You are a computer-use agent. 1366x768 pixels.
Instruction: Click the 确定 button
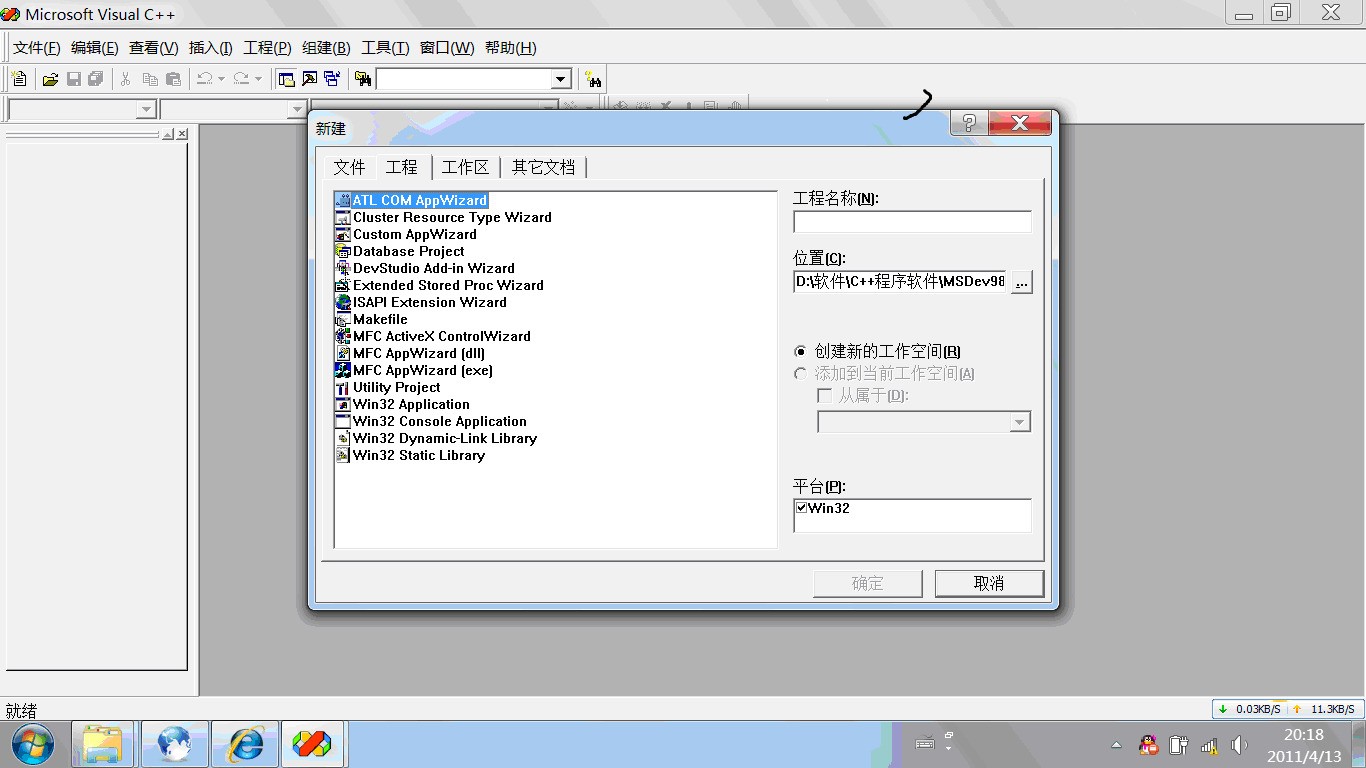[868, 583]
